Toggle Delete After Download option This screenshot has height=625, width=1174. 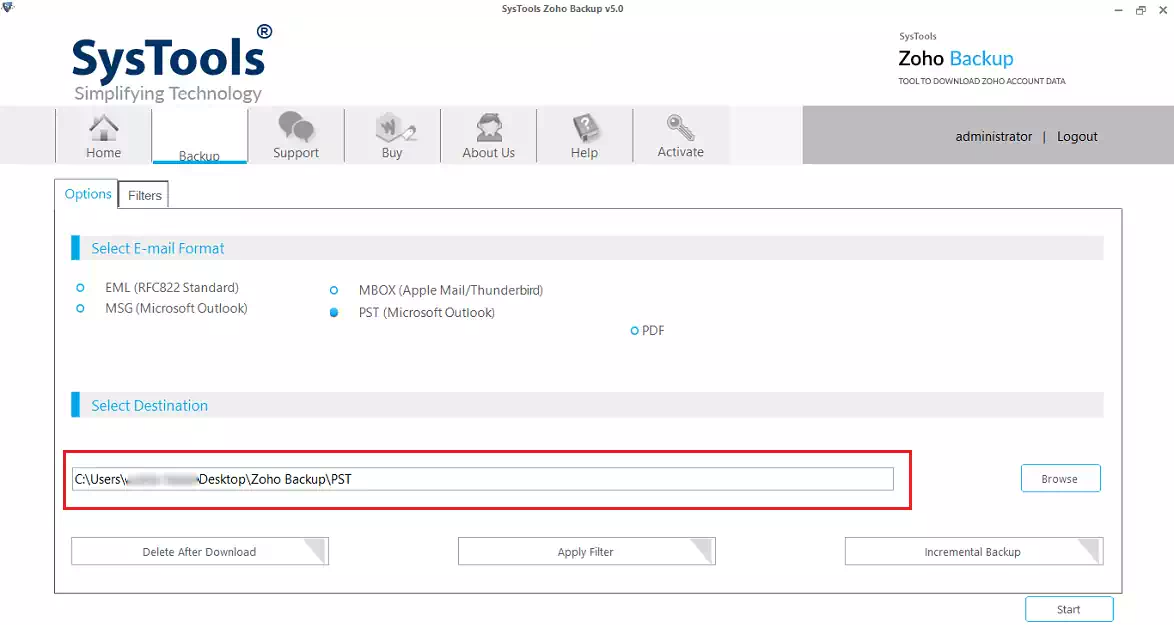click(200, 552)
